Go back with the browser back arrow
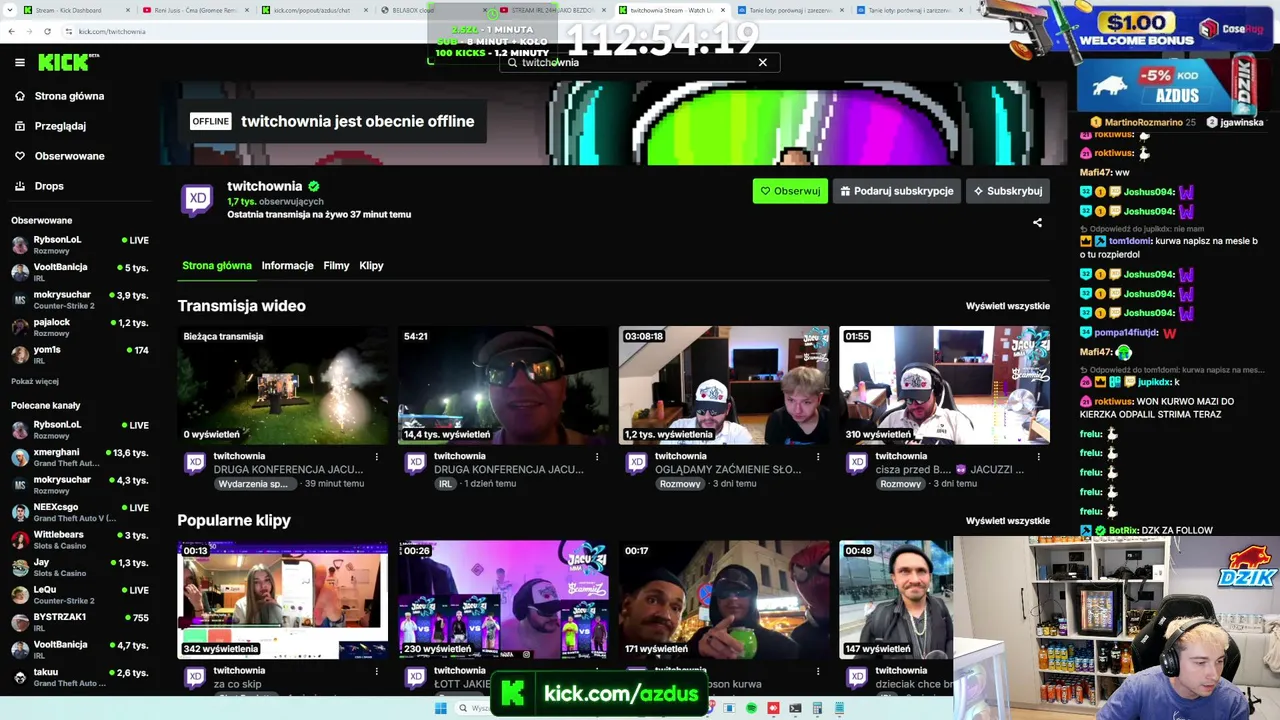The height and width of the screenshot is (720, 1280). point(11,31)
